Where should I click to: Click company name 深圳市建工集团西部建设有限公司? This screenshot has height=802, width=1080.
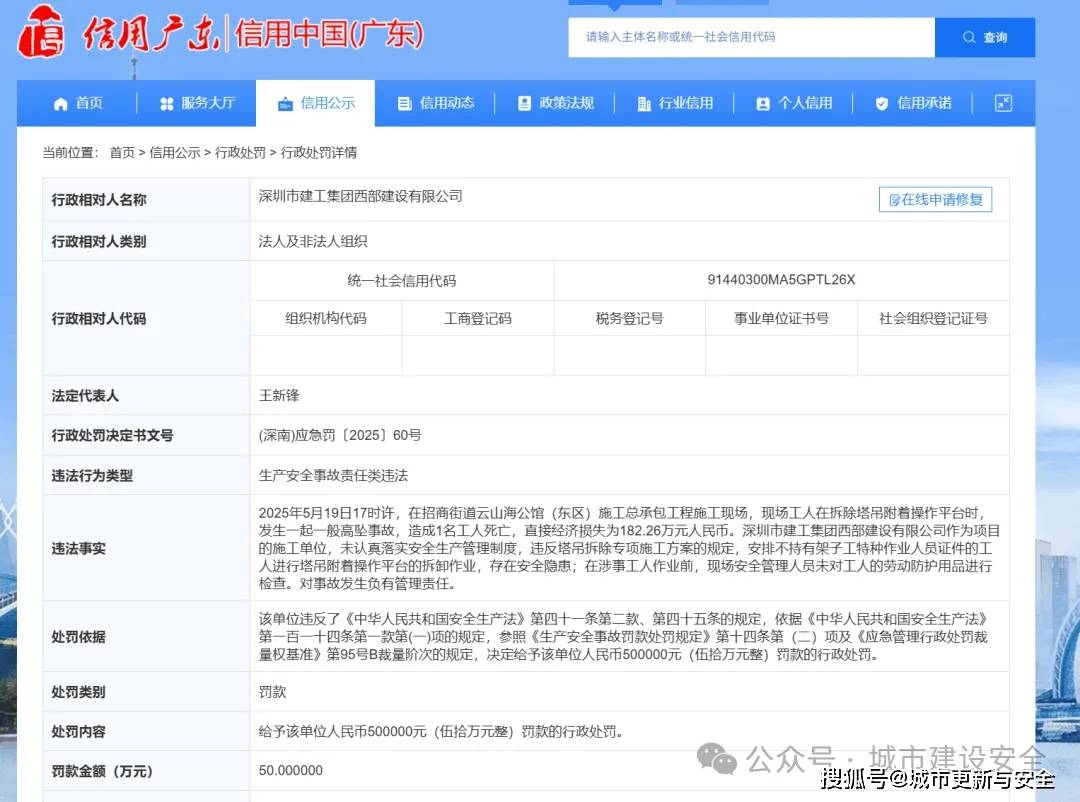(x=360, y=196)
